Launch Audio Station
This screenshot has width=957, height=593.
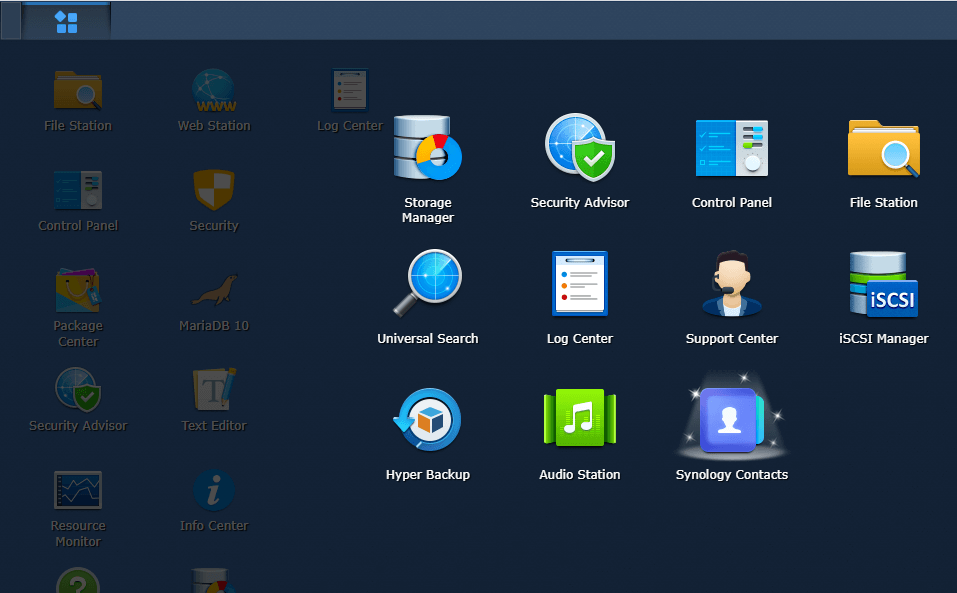579,420
